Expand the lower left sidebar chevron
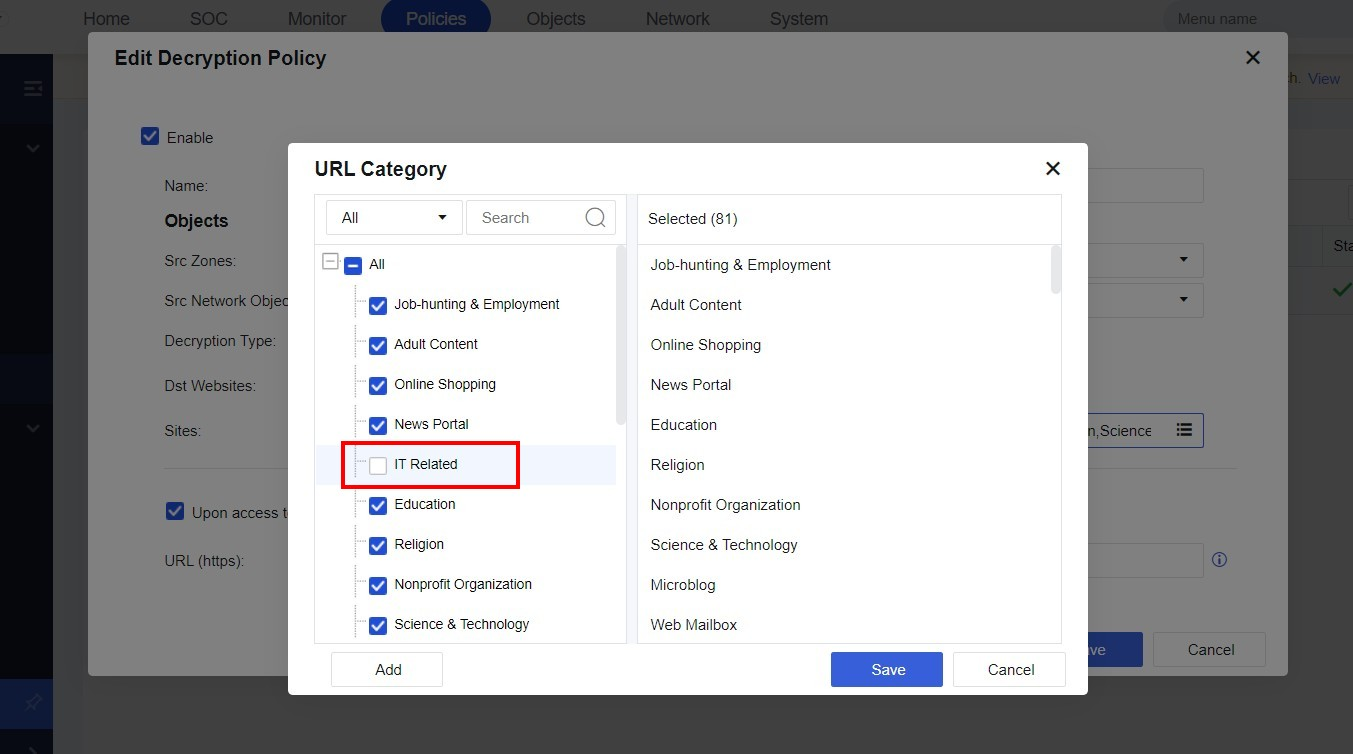 (33, 428)
